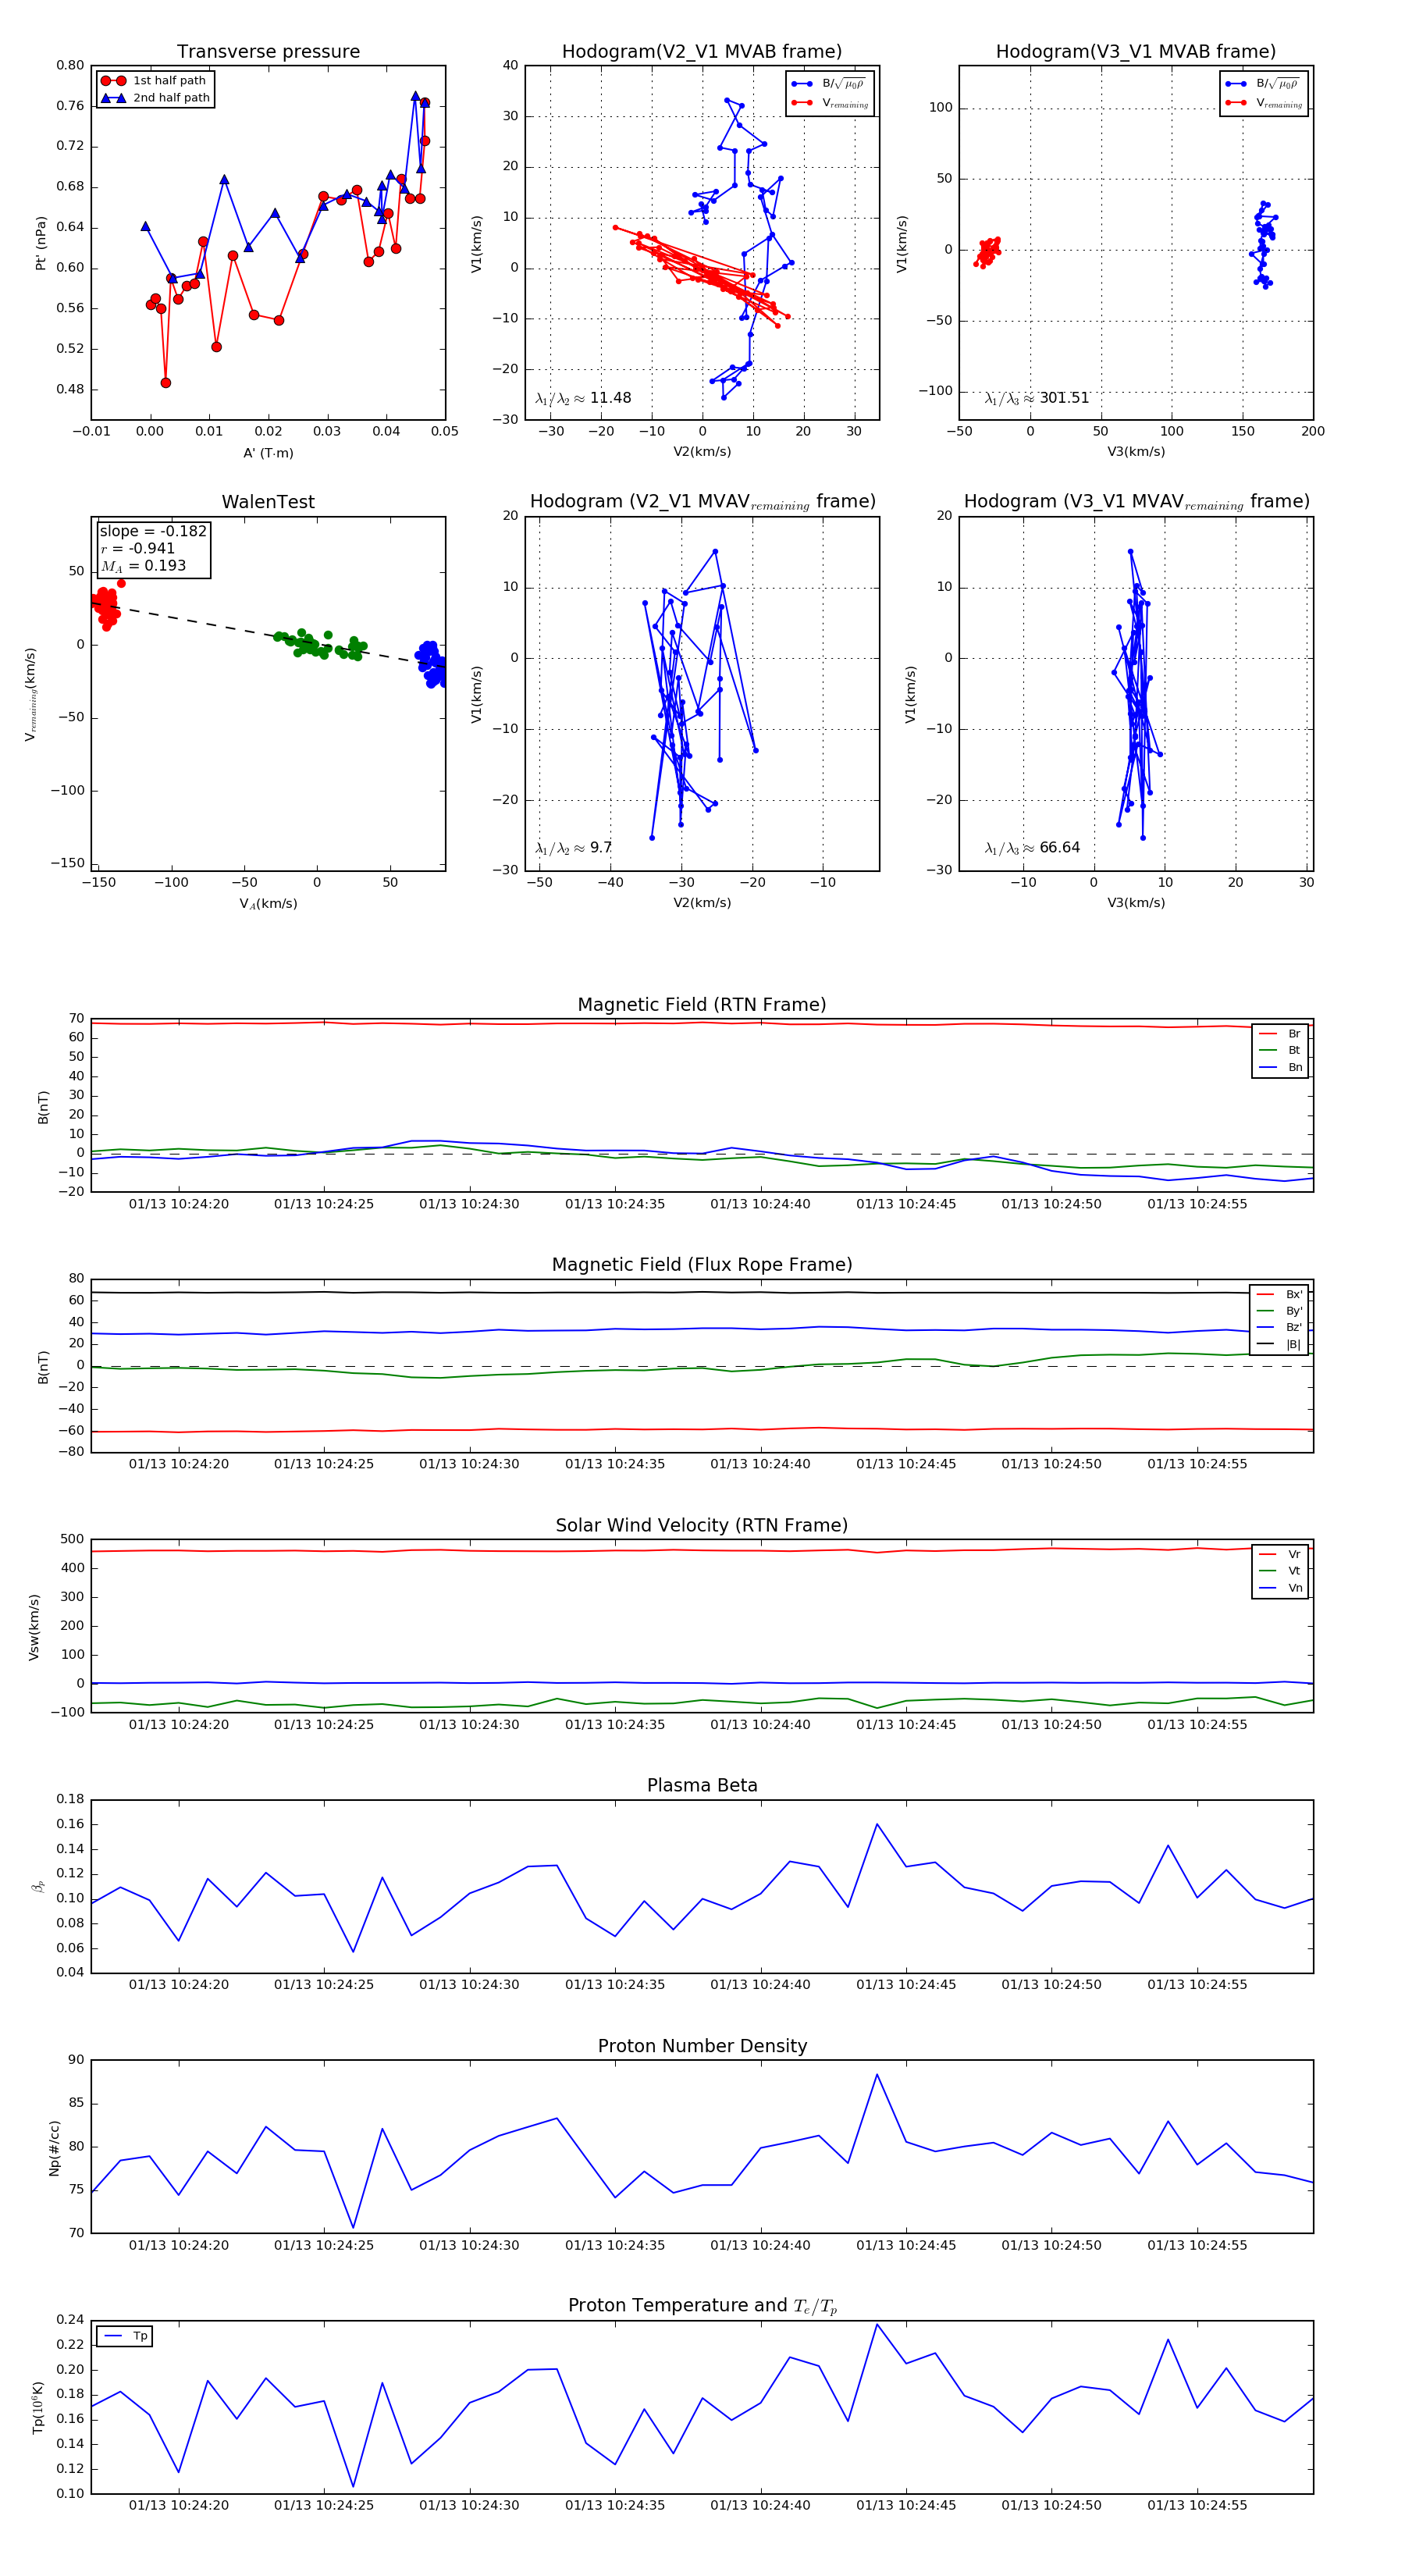Select the "Bt" legend entry
Screen dimensions: 1405x2576
point(1280,1050)
